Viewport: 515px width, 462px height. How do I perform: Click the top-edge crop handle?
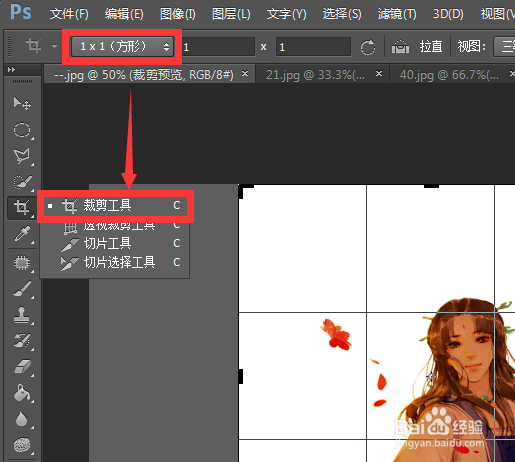click(x=431, y=186)
